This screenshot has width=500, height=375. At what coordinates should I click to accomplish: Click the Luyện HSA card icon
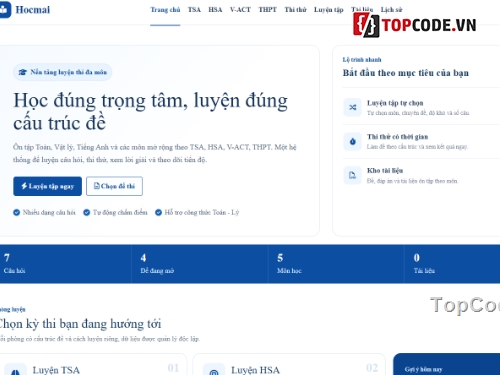click(214, 370)
